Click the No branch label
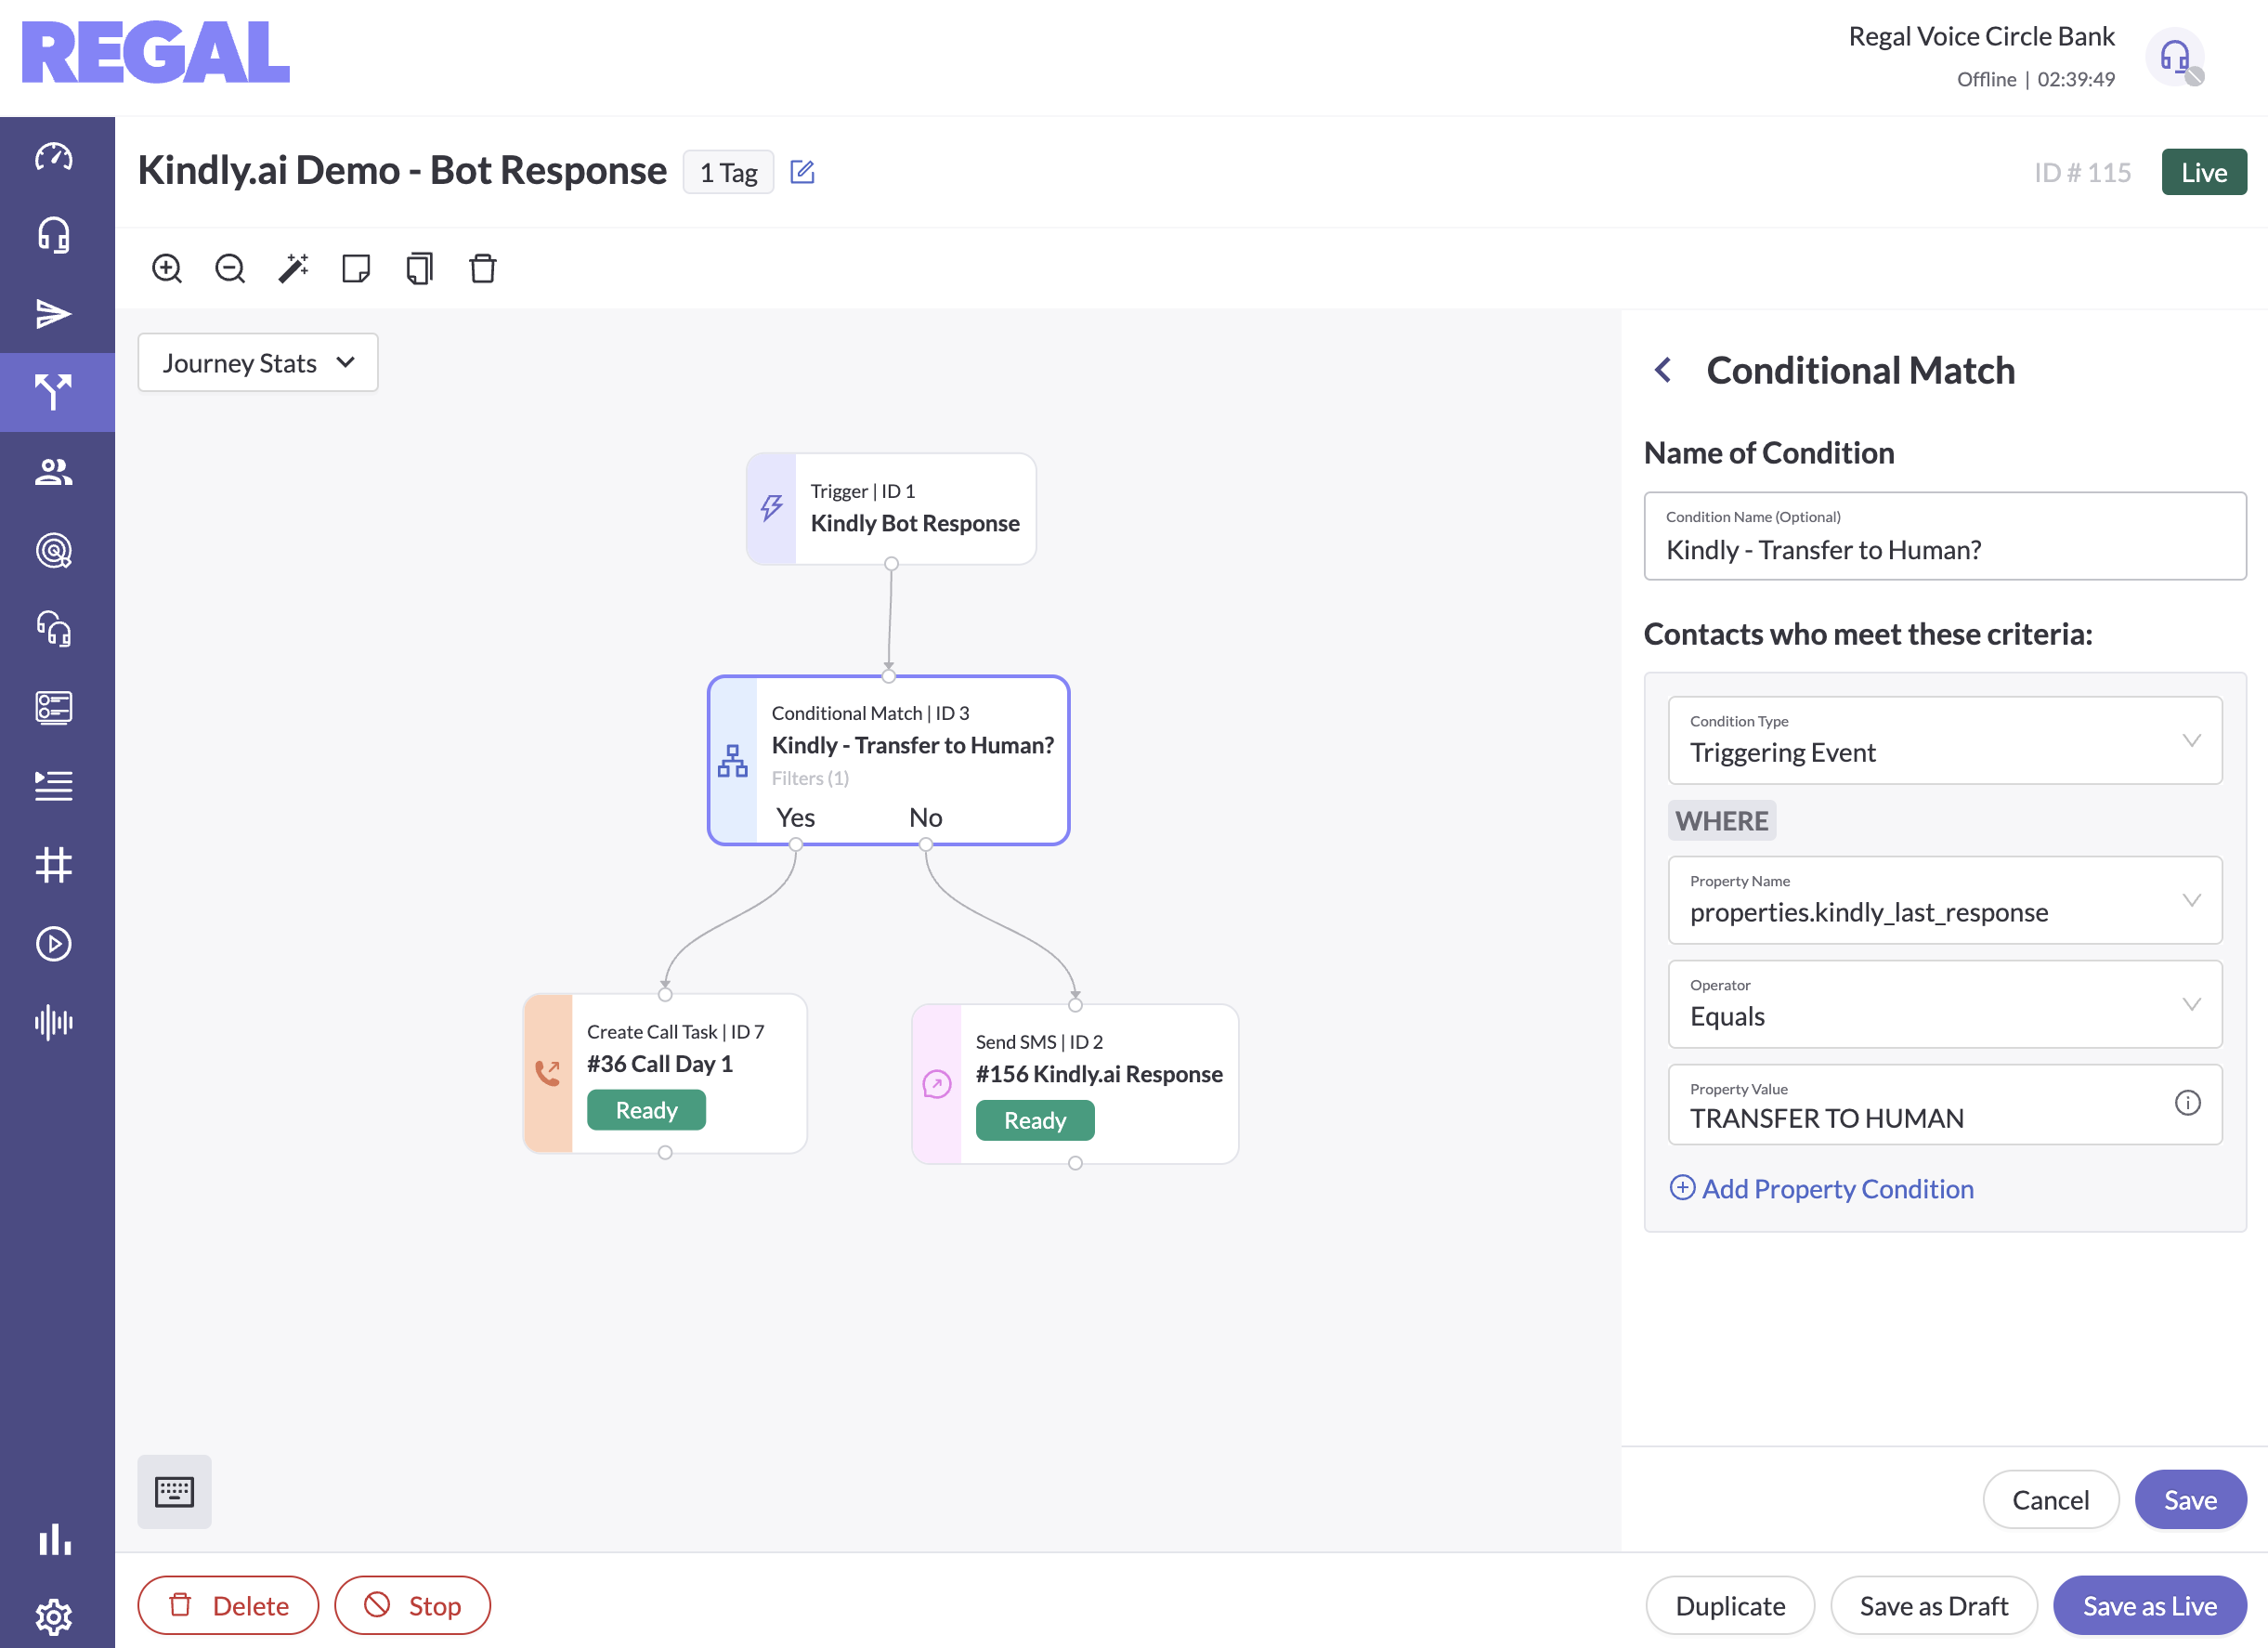Image resolution: width=2268 pixels, height=1648 pixels. point(925,817)
